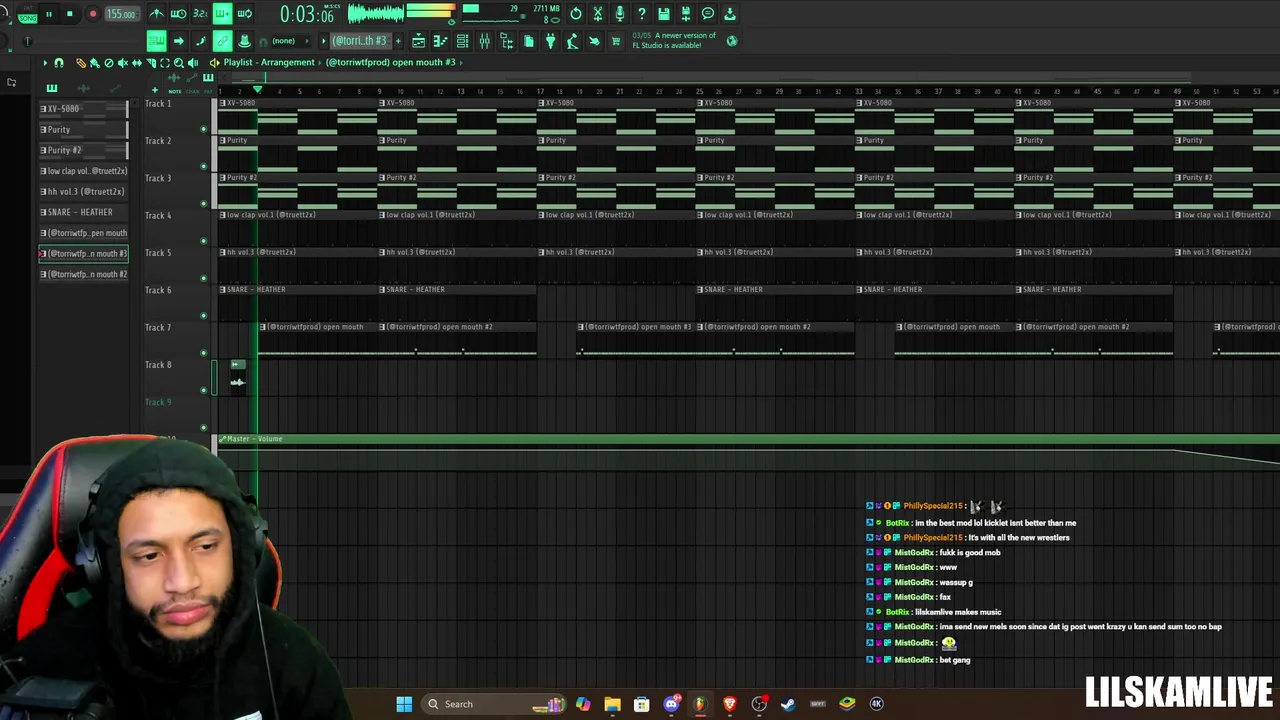Toggle wait for input before recording
Viewport: 1280px width, 720px height.
point(179,14)
